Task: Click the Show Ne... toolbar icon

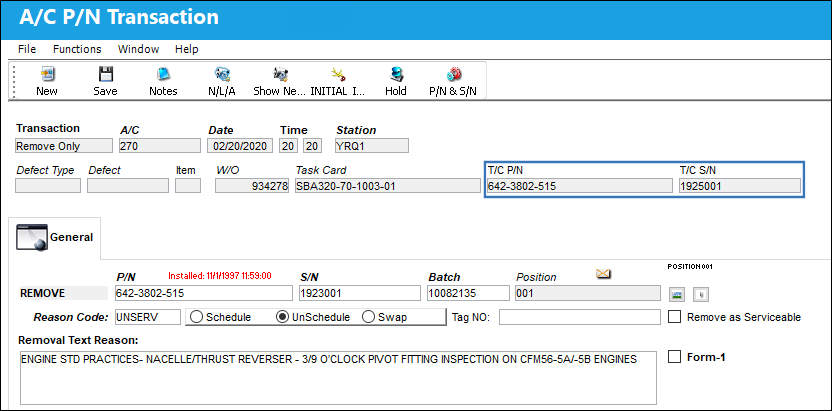Action: (280, 74)
